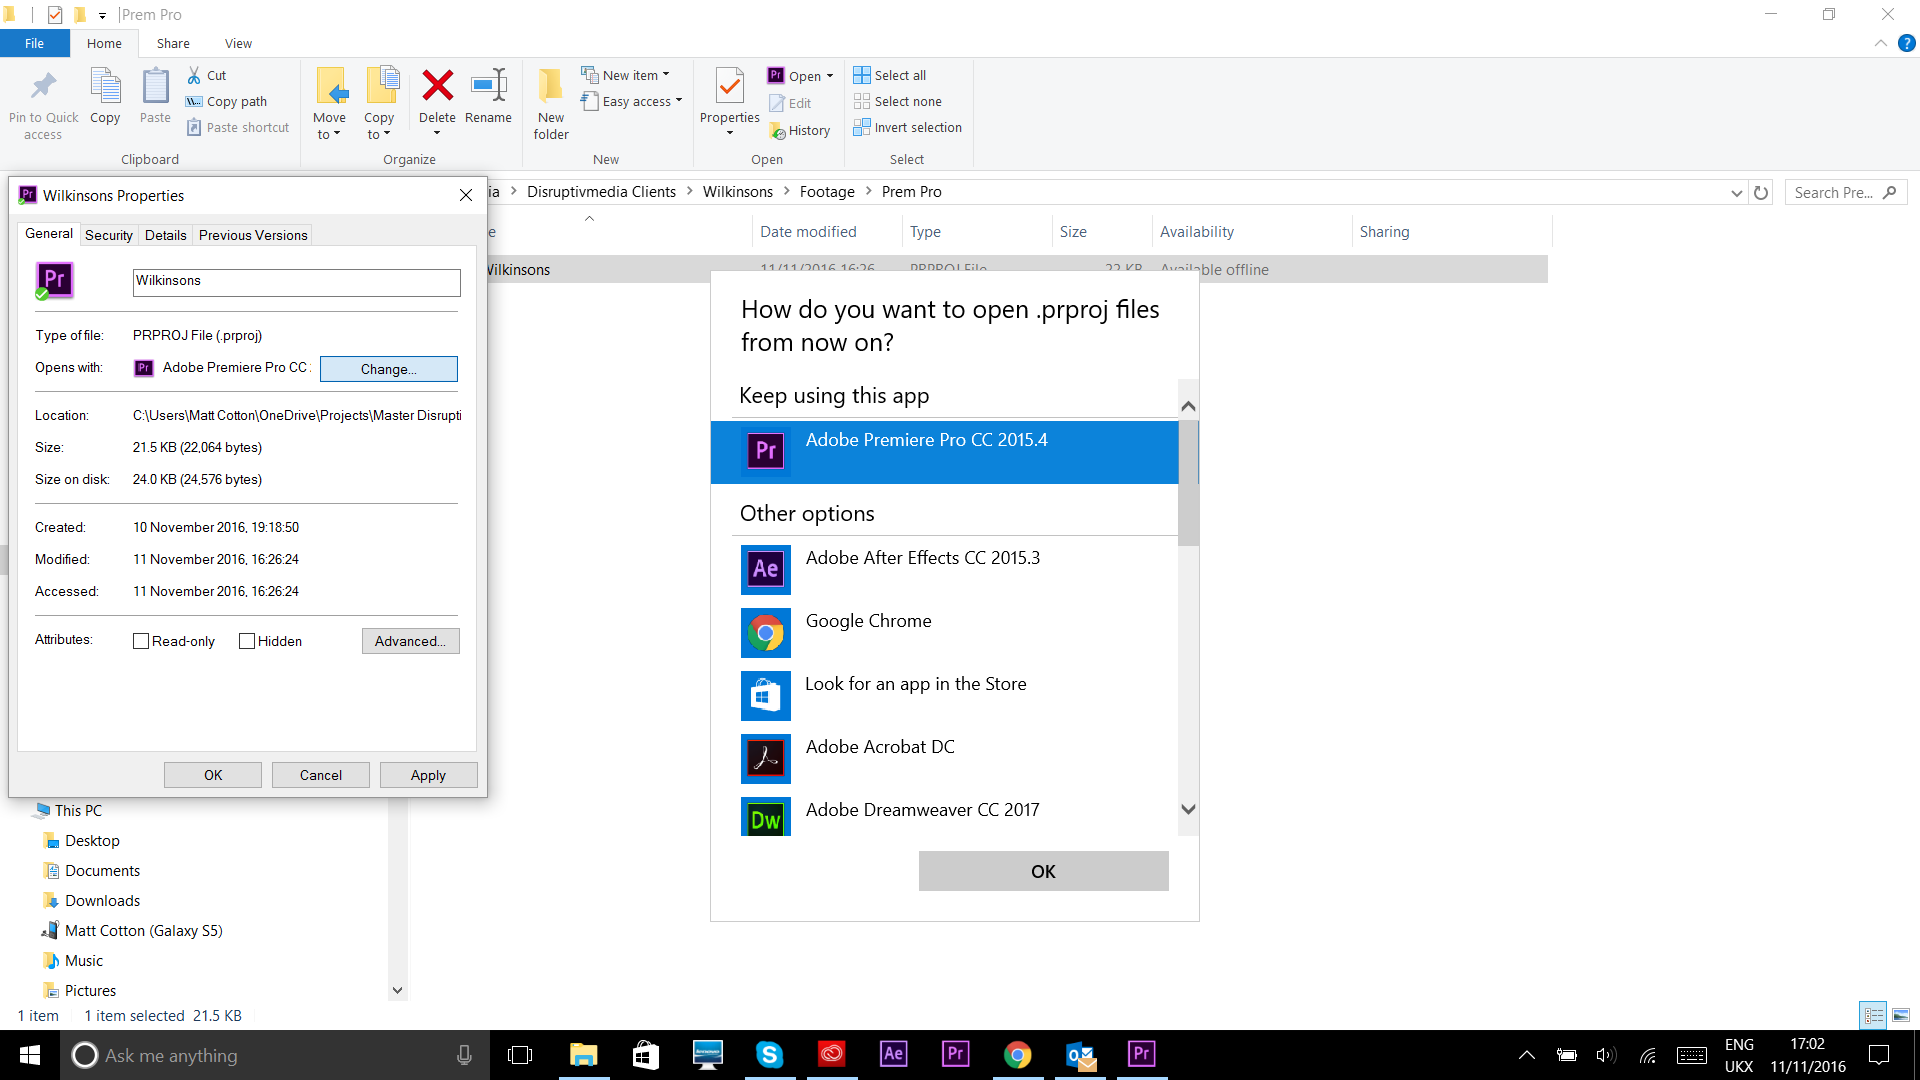Open Creative Cloud from the taskbar

831,1054
